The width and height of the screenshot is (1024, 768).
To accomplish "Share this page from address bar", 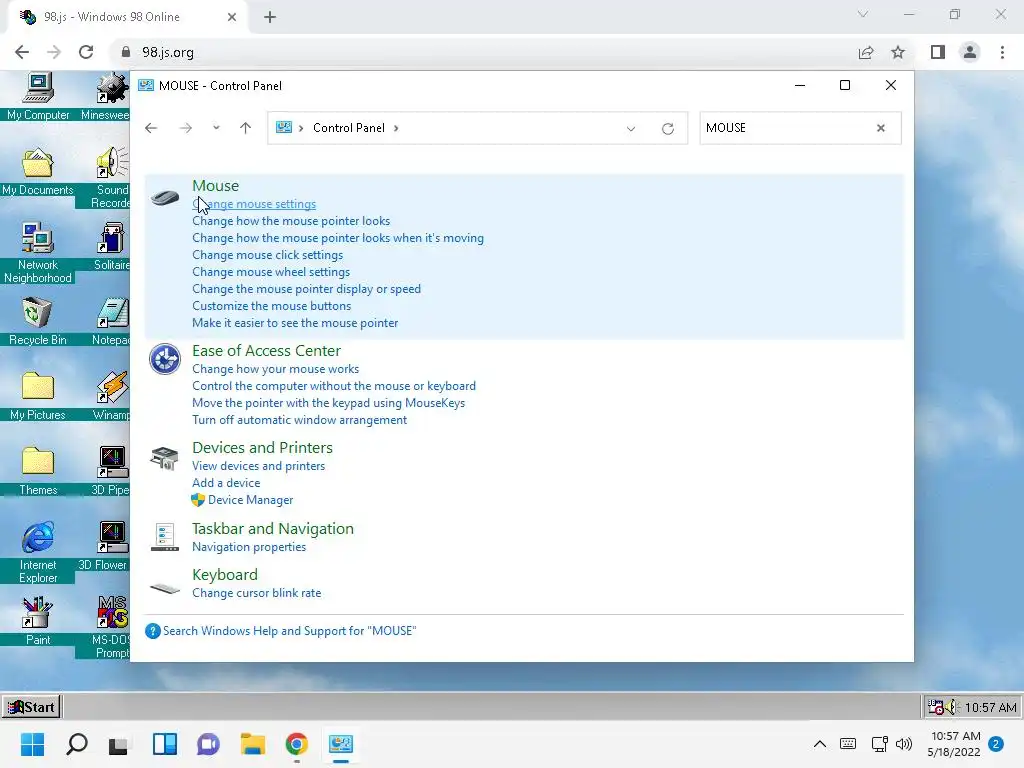I will coord(866,52).
